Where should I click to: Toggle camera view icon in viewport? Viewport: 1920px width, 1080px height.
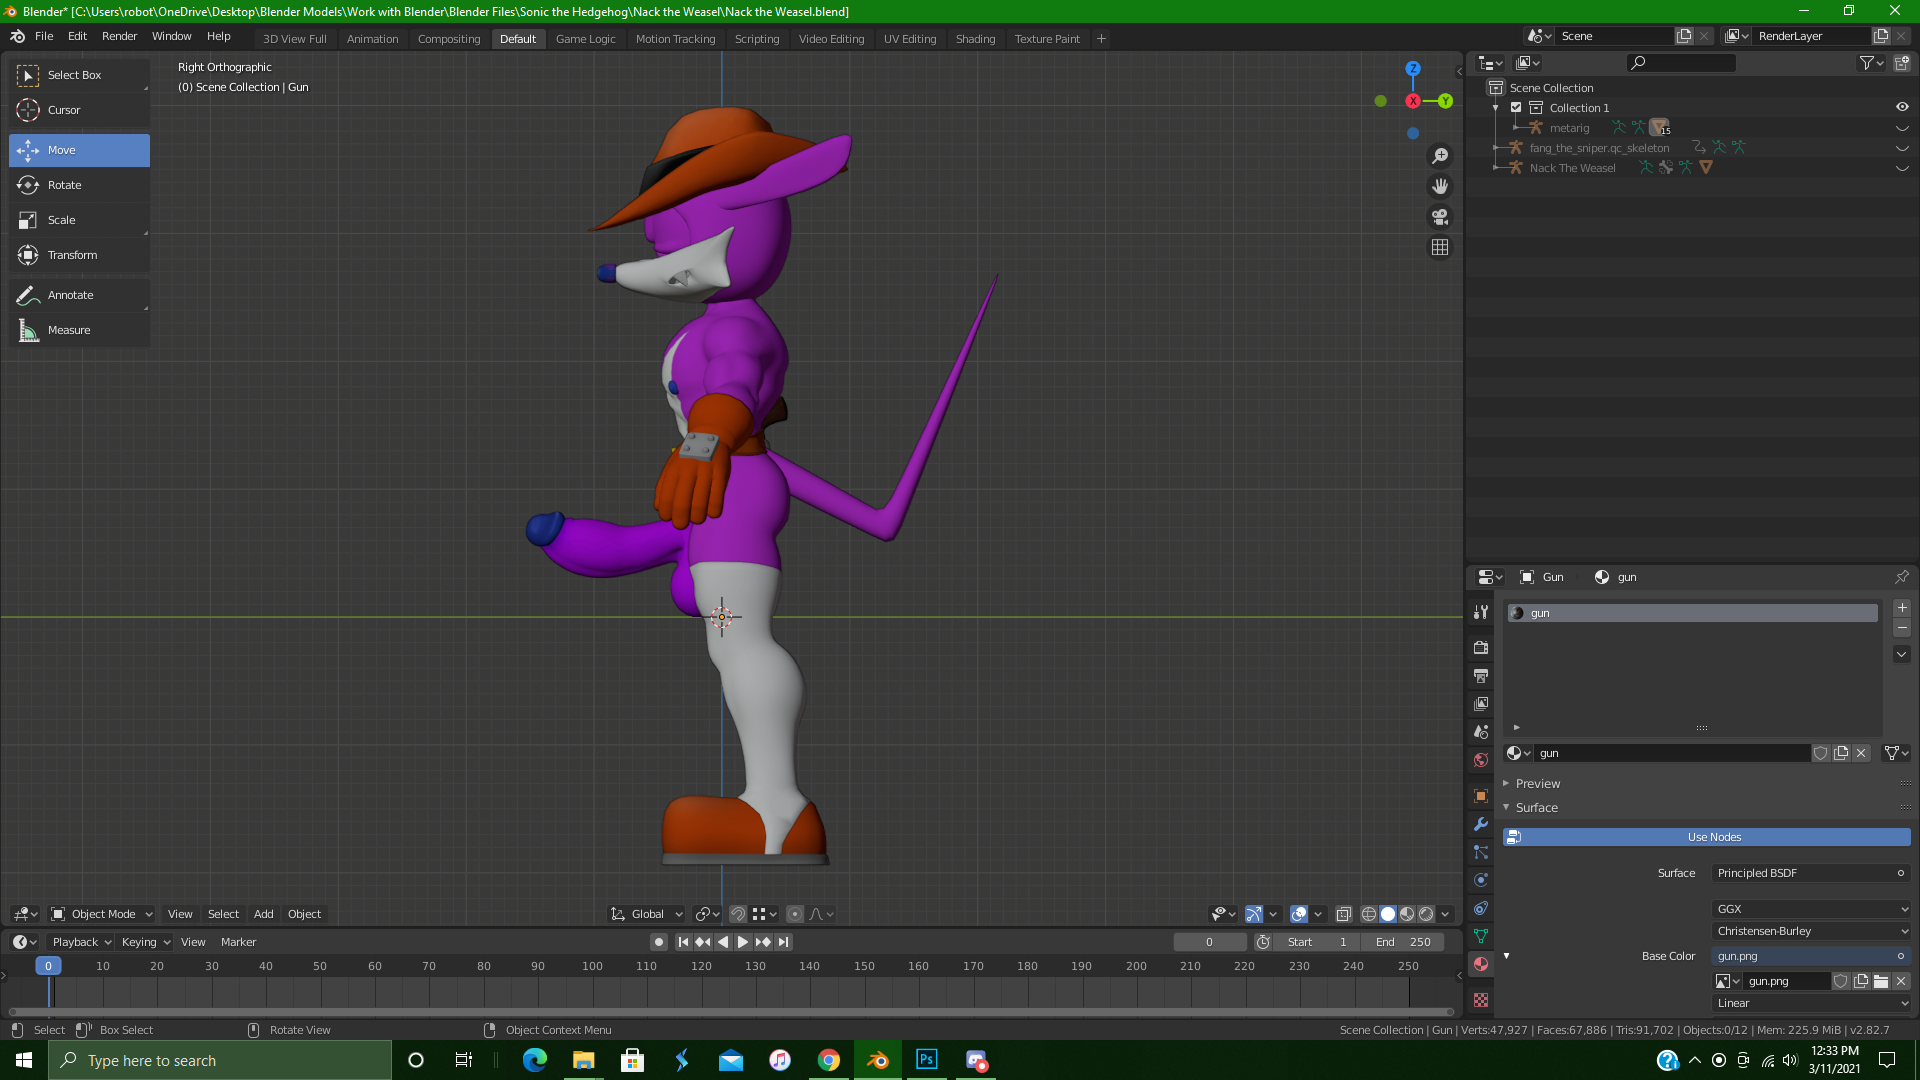point(1440,217)
